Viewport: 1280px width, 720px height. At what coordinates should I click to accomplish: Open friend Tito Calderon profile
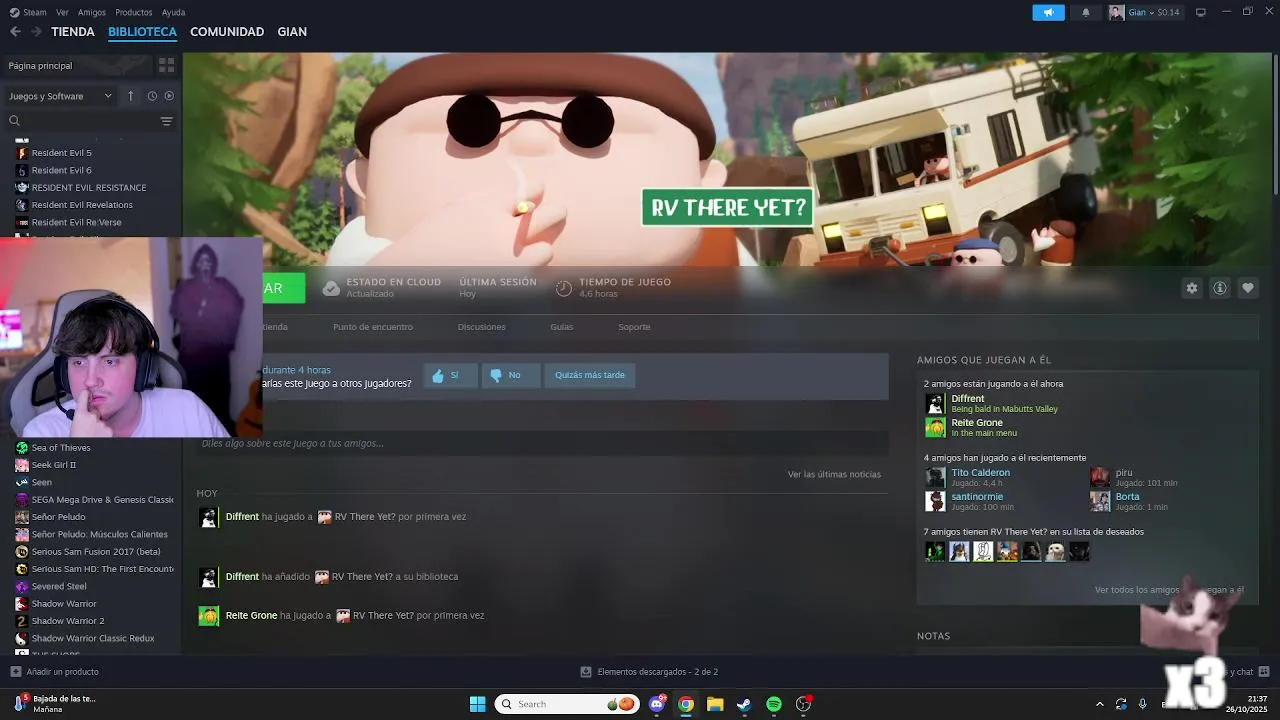pos(980,473)
